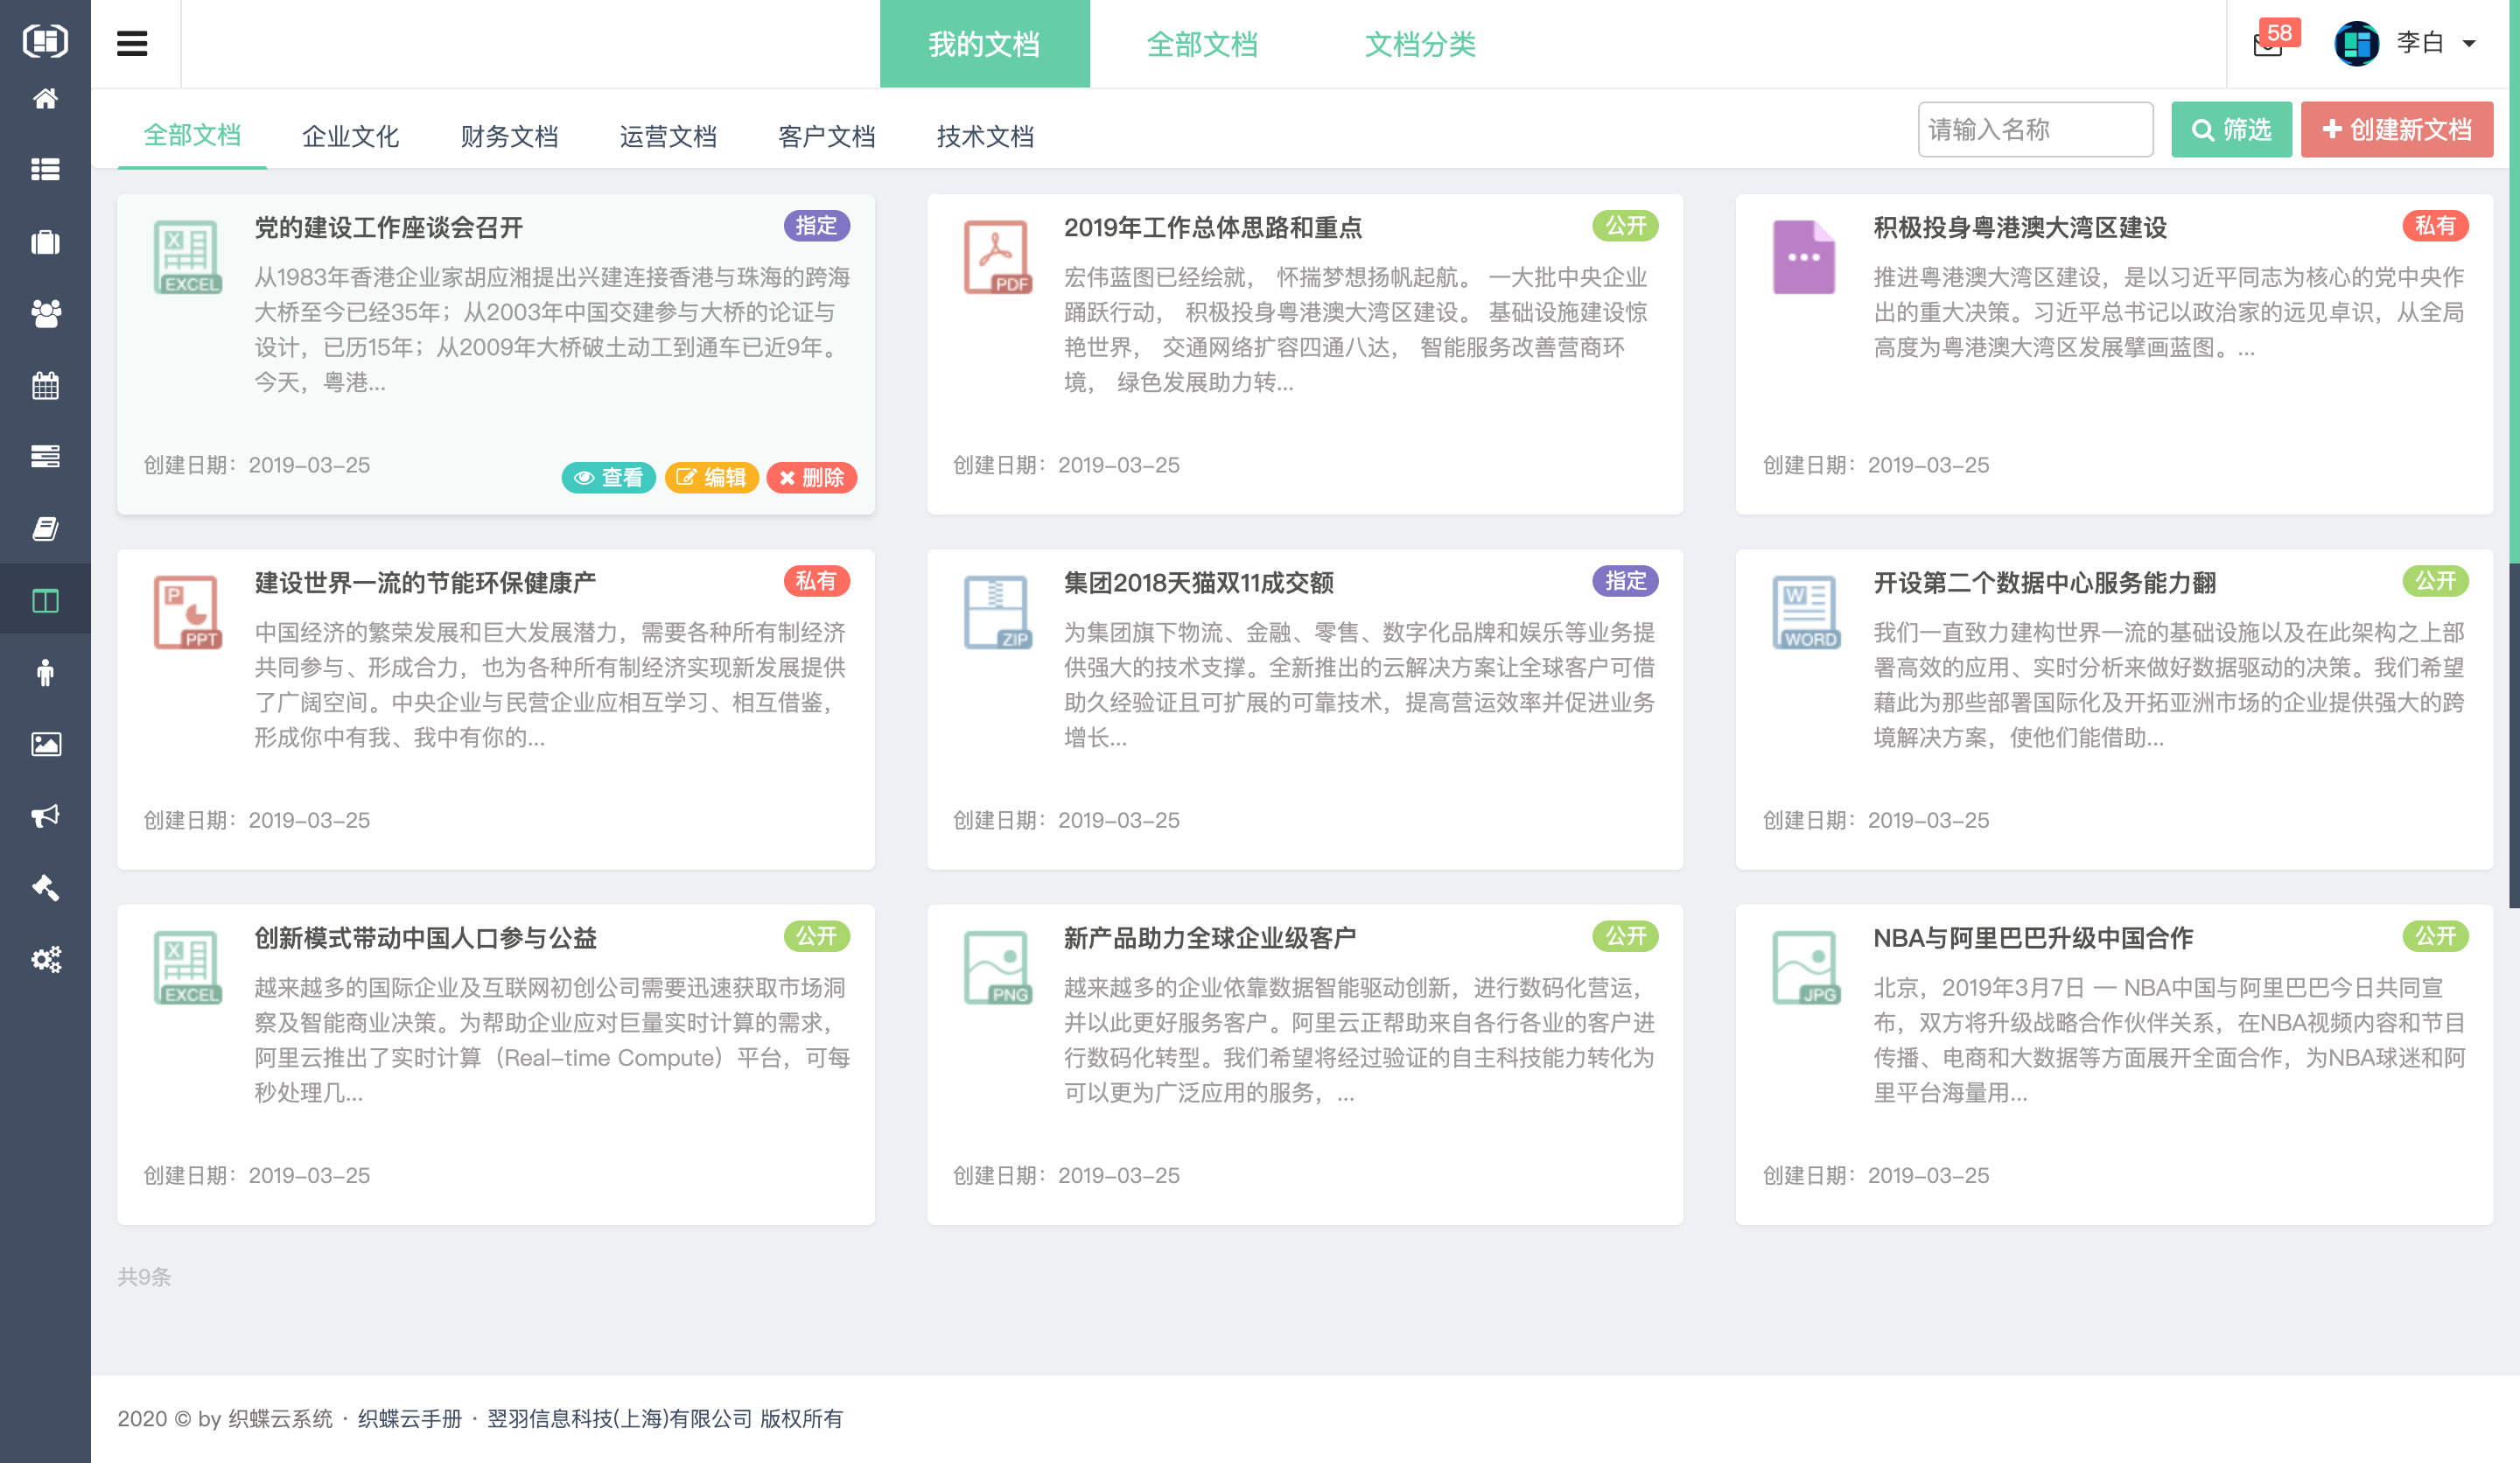The image size is (2520, 1463).
Task: Click the hamburger menu toggle icon
Action: pos(132,43)
